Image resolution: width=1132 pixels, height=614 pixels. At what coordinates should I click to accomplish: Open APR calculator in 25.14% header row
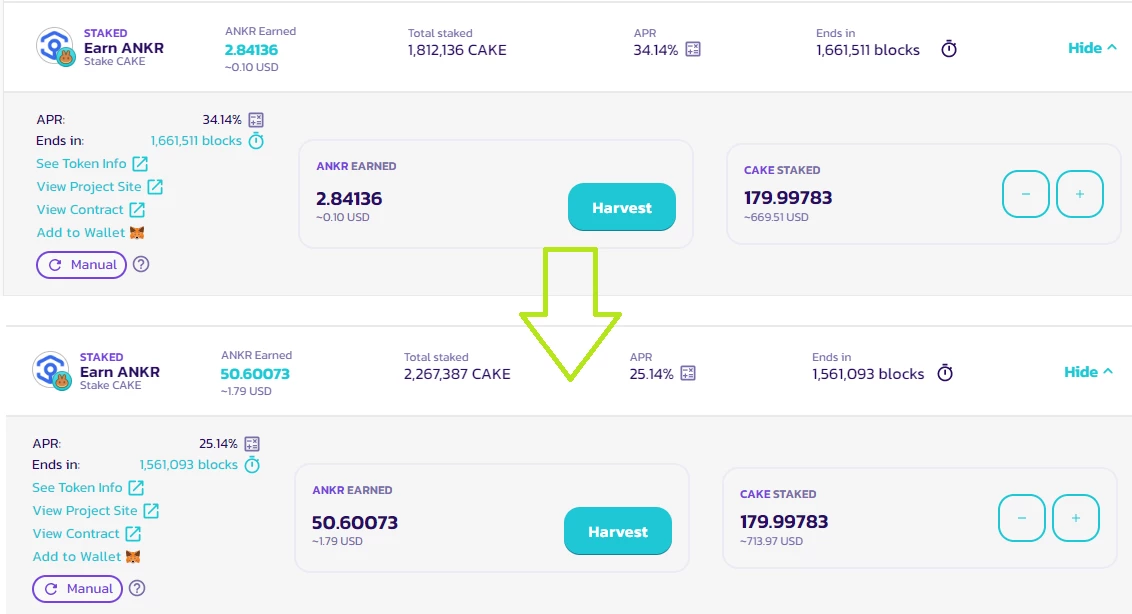pos(688,373)
